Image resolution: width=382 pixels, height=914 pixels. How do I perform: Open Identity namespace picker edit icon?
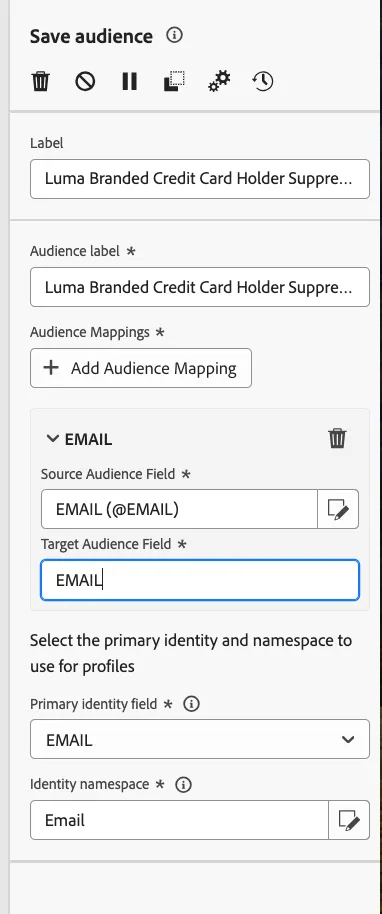point(349,820)
